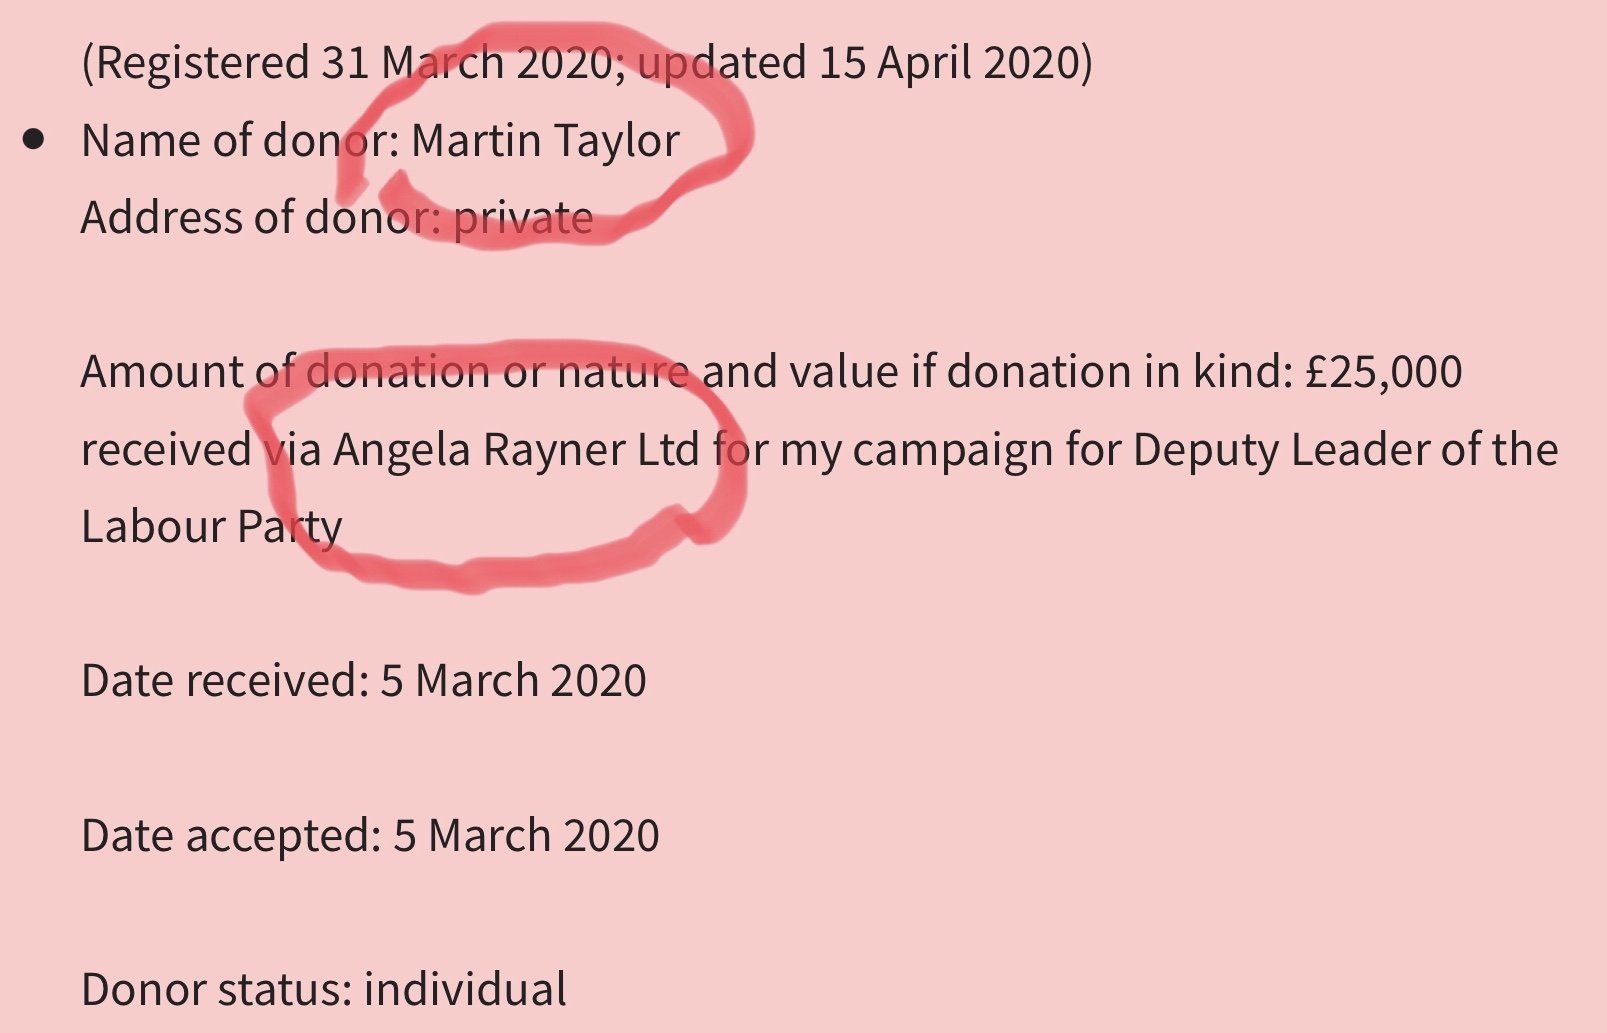Click 5 March 2020 in Date accepted
The height and width of the screenshot is (1033, 1607).
pos(526,836)
